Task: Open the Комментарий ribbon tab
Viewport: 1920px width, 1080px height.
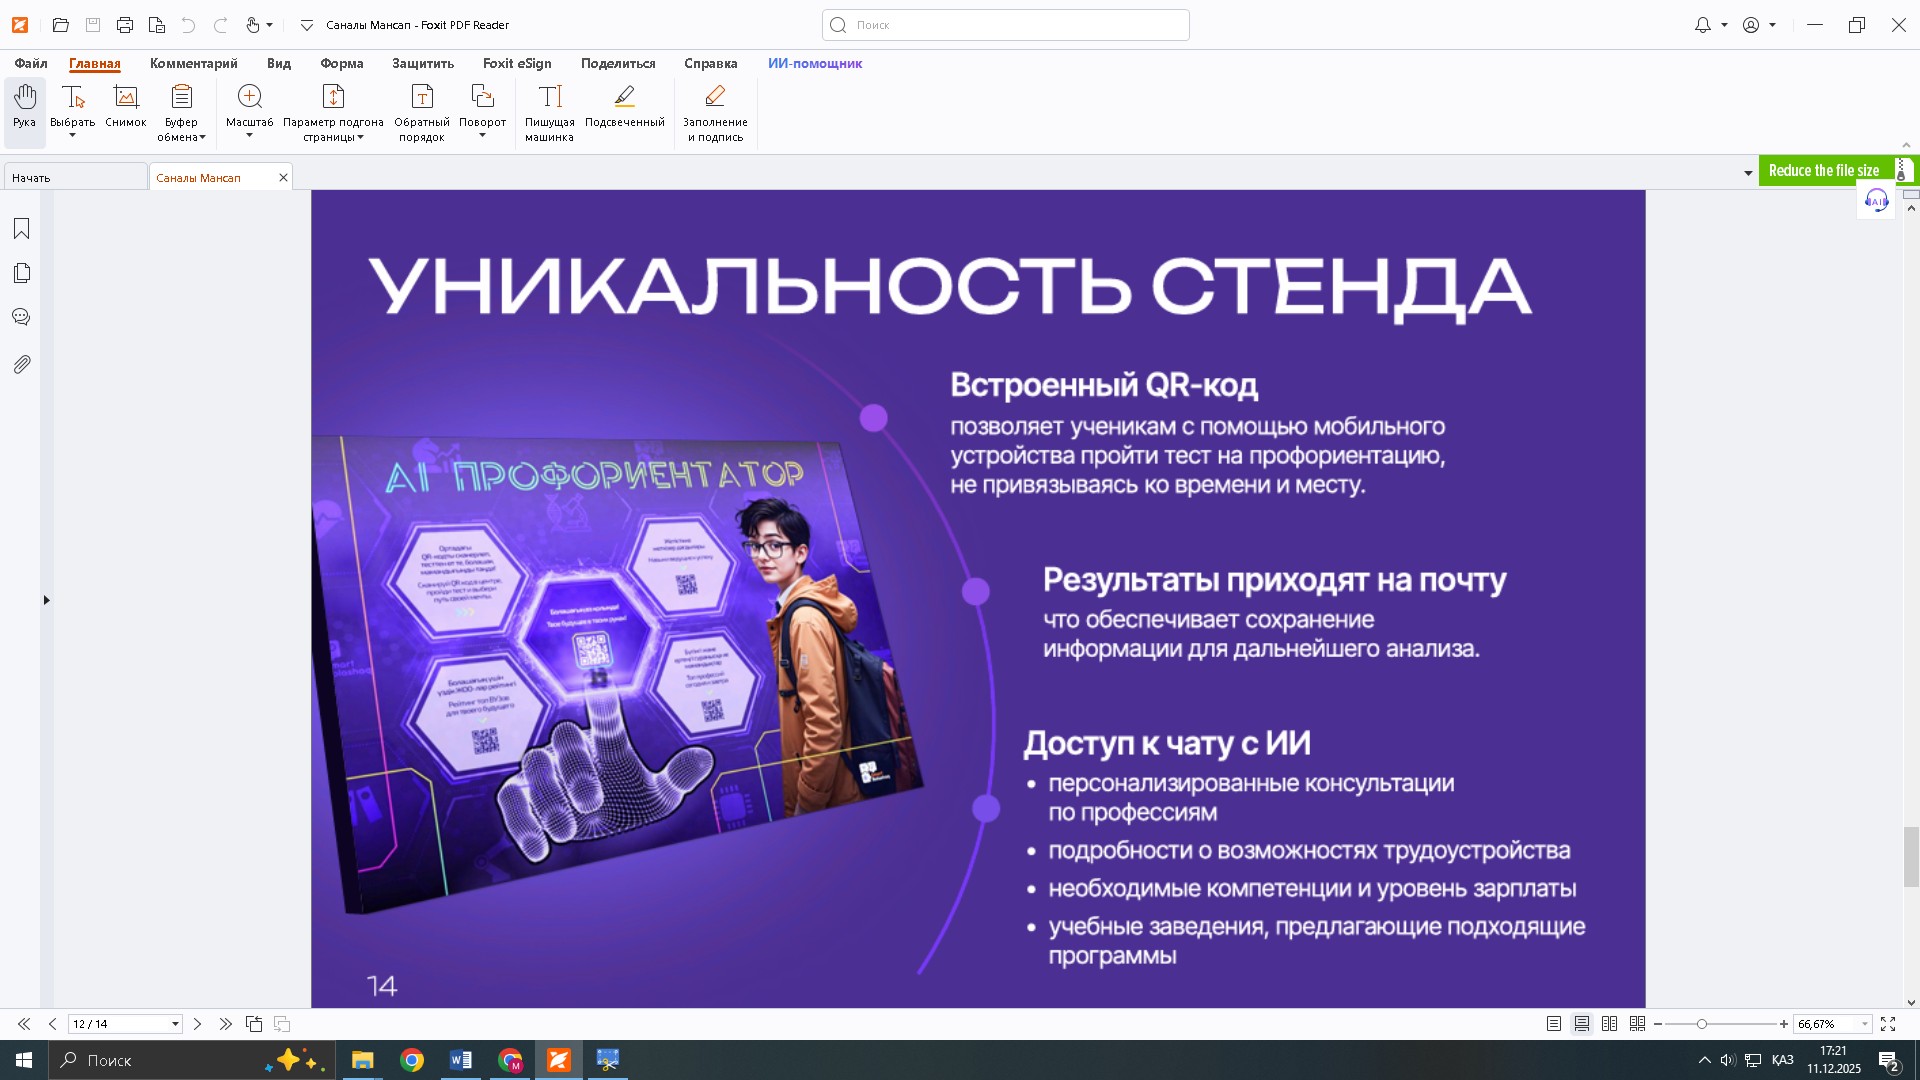Action: click(x=193, y=63)
